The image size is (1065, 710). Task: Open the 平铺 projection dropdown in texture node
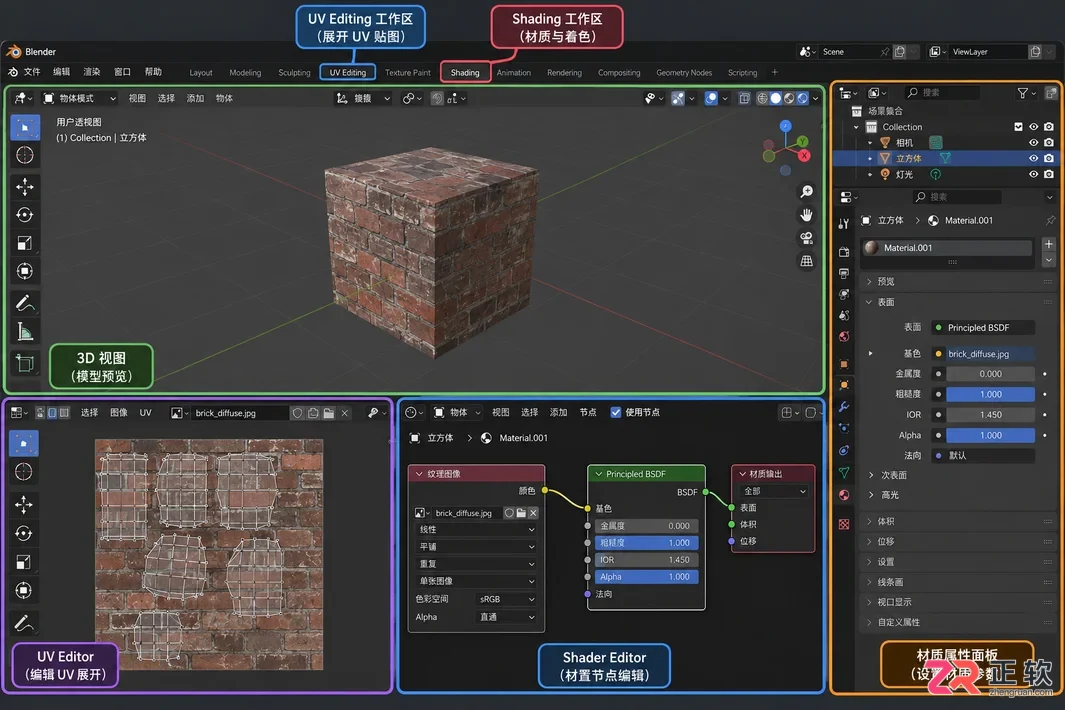475,547
